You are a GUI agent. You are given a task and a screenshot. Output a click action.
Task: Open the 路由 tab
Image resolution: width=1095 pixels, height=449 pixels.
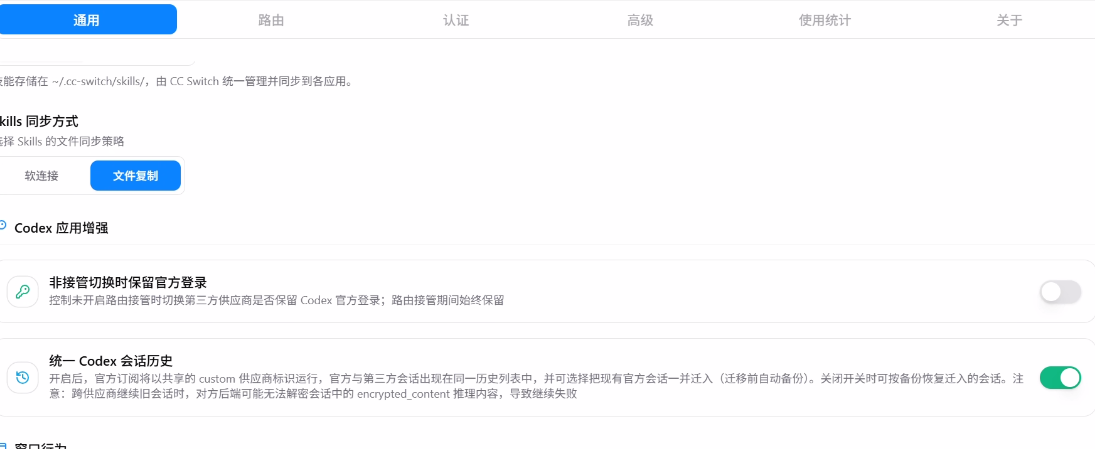tap(271, 20)
